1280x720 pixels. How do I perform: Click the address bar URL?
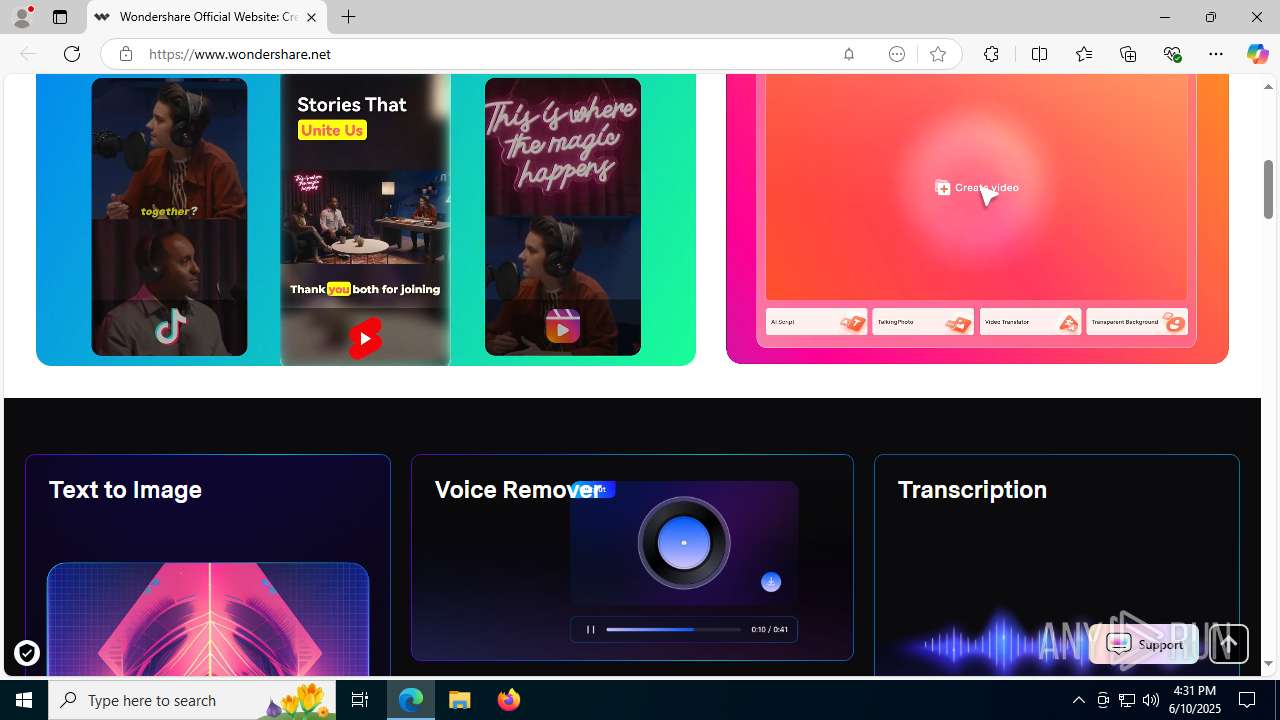[x=240, y=54]
